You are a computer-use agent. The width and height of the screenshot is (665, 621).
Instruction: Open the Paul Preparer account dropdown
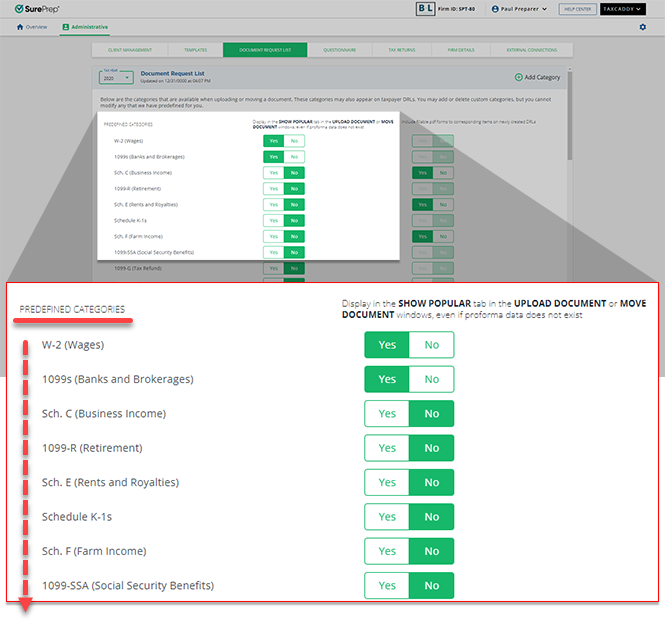519,9
